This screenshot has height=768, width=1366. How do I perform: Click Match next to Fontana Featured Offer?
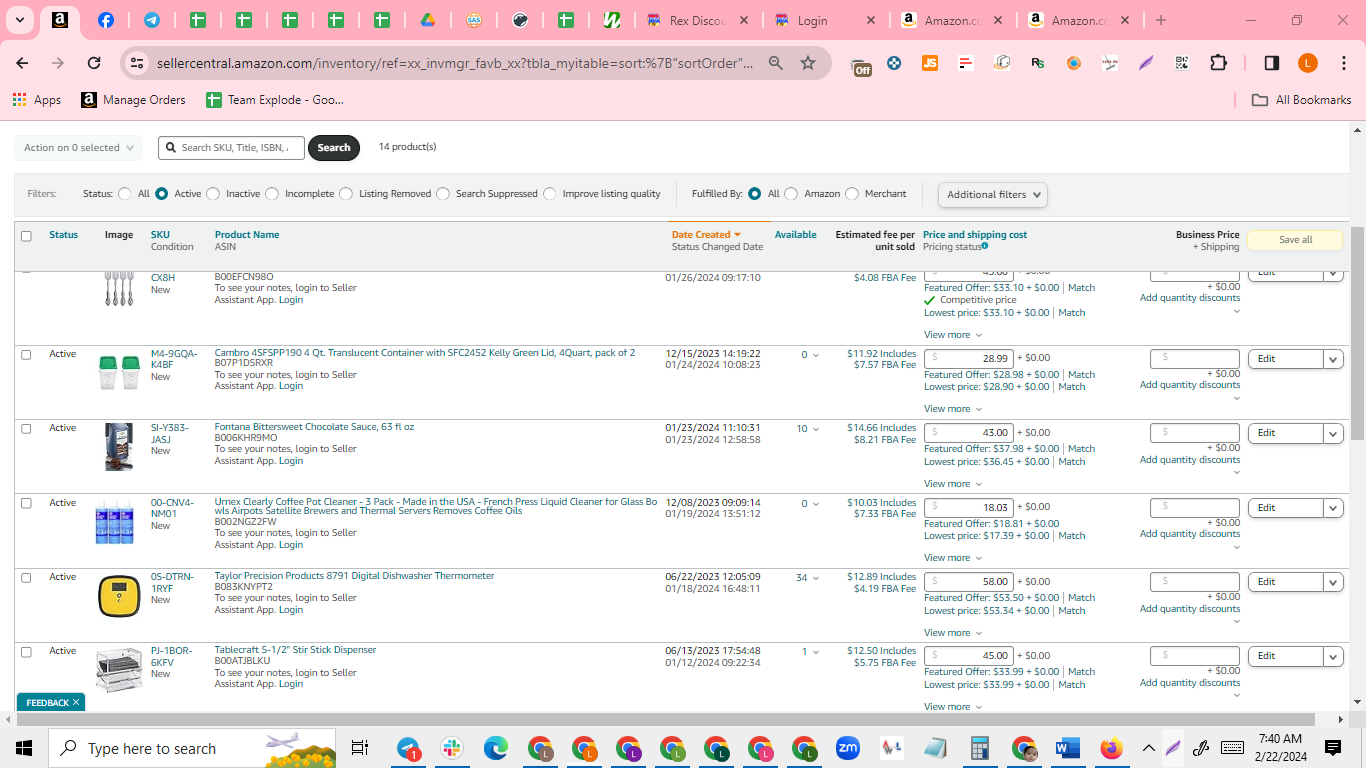pyautogui.click(x=1081, y=449)
